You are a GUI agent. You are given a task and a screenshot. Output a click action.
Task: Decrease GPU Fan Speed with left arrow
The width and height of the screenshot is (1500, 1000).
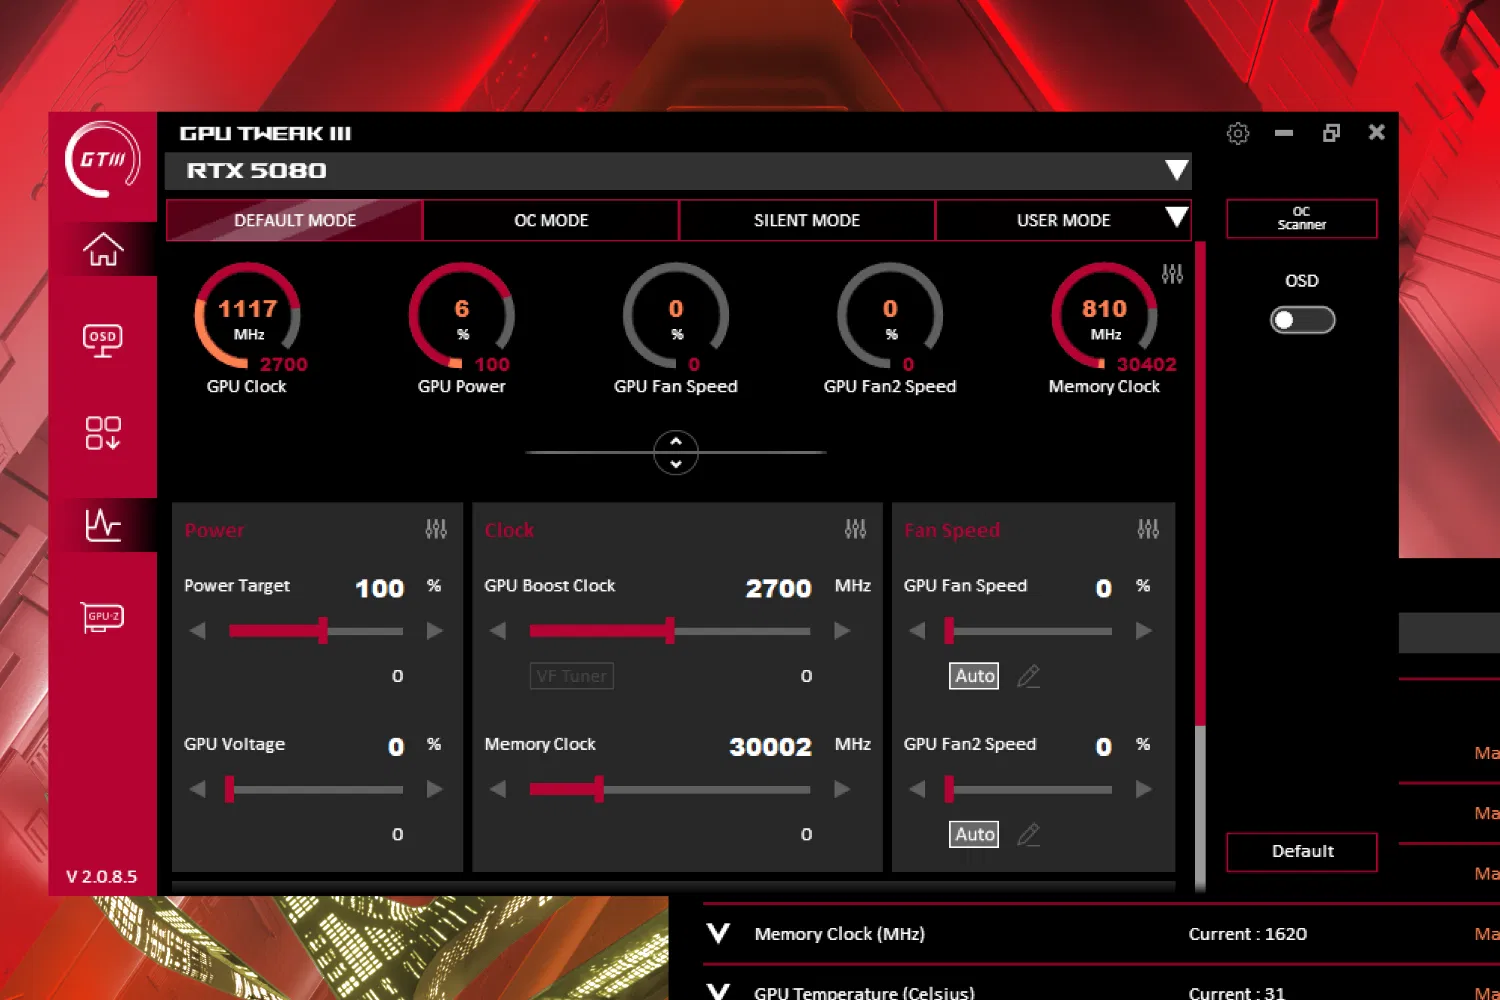click(x=917, y=631)
